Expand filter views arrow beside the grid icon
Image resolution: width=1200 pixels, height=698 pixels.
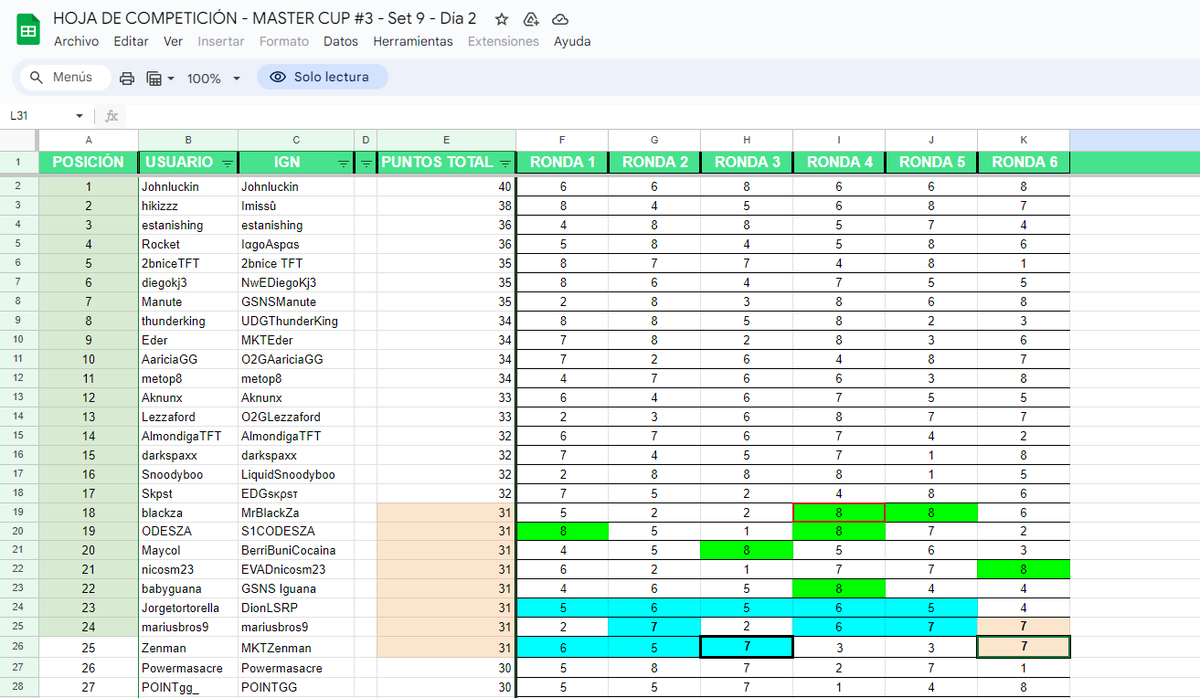point(171,78)
